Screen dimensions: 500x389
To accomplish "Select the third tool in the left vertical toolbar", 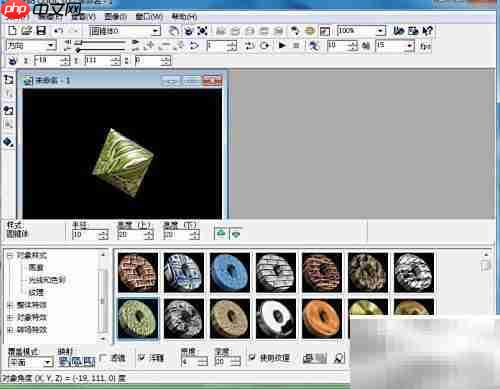I will point(9,110).
